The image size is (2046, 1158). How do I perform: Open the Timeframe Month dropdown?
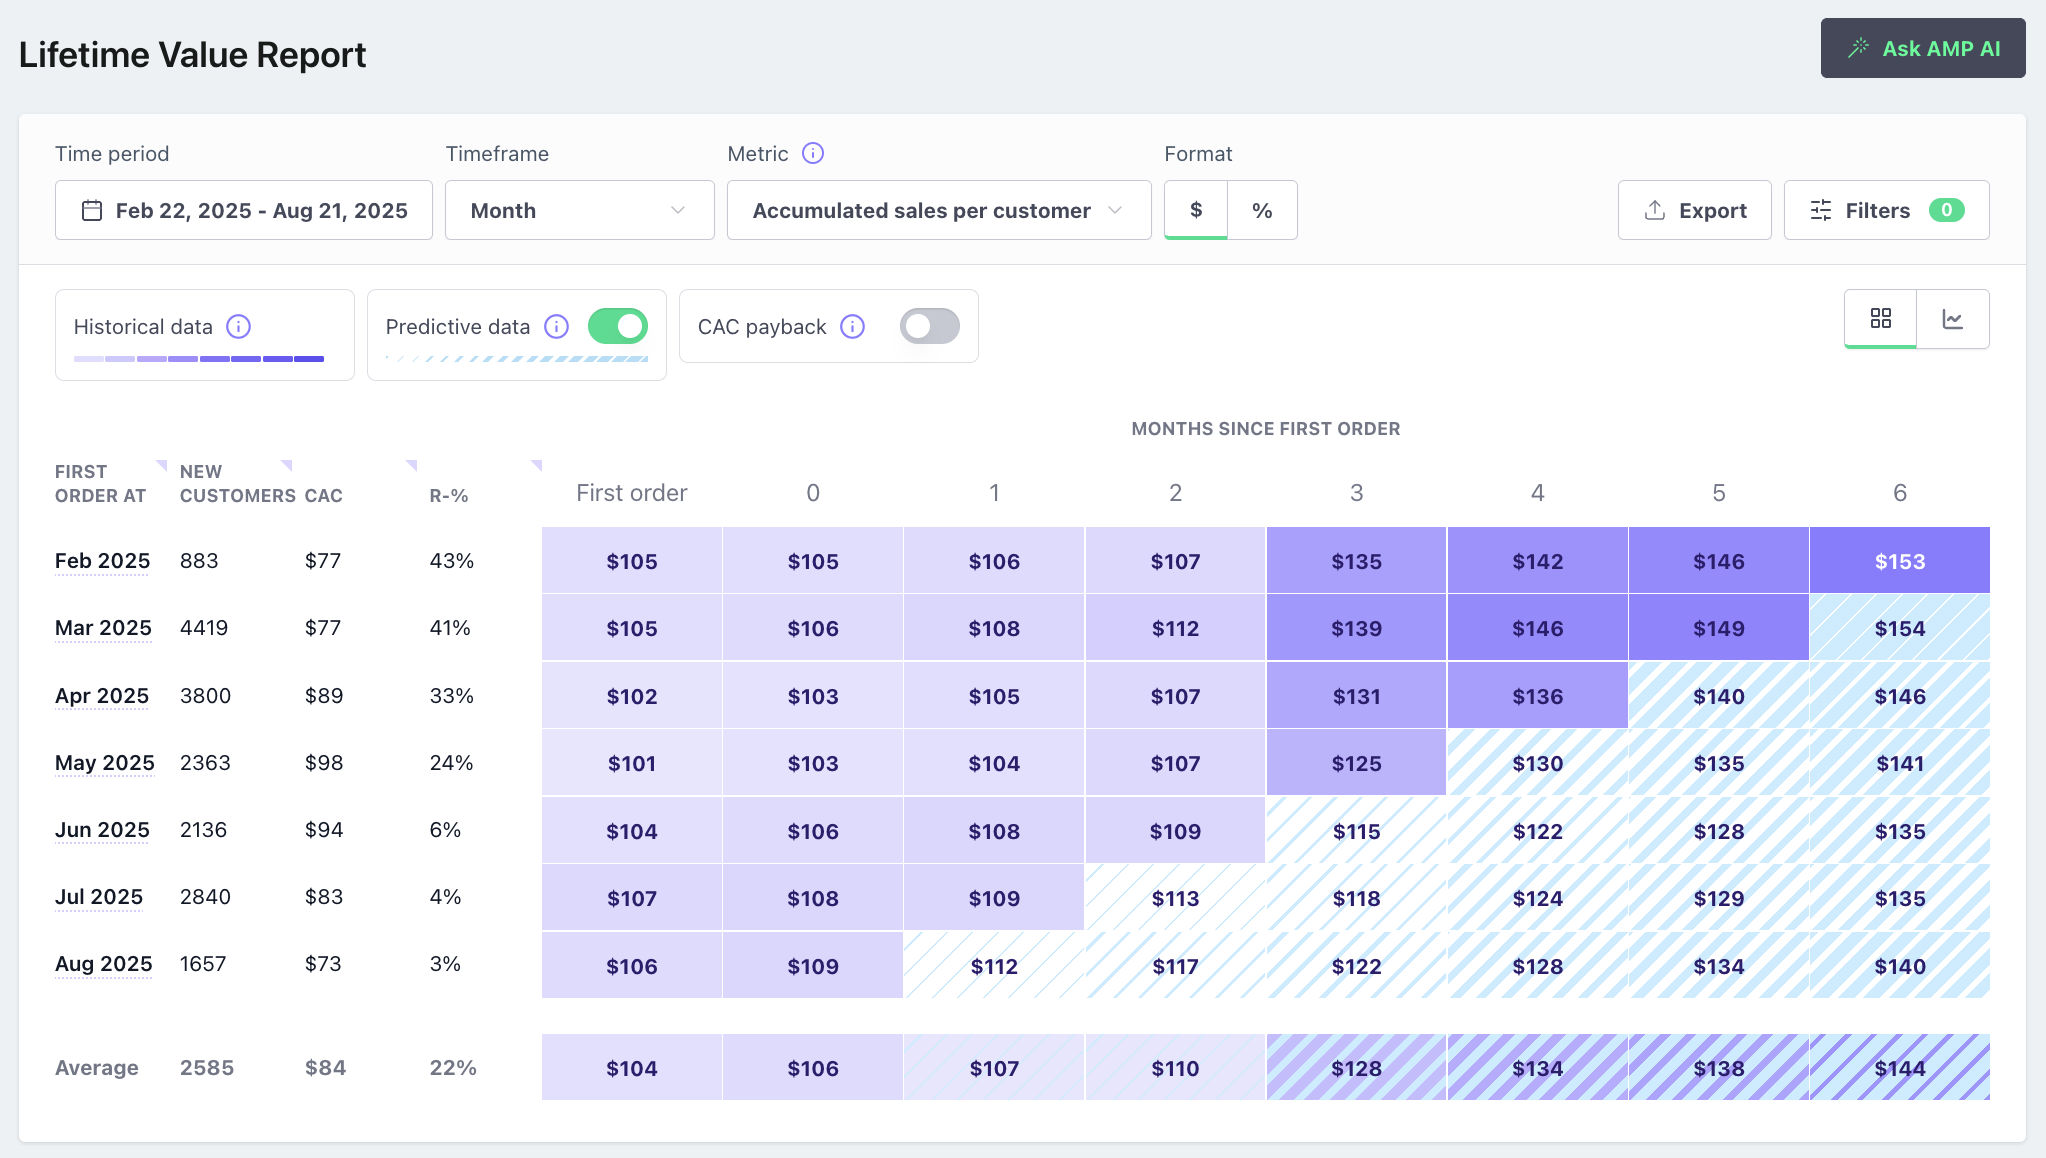579,210
